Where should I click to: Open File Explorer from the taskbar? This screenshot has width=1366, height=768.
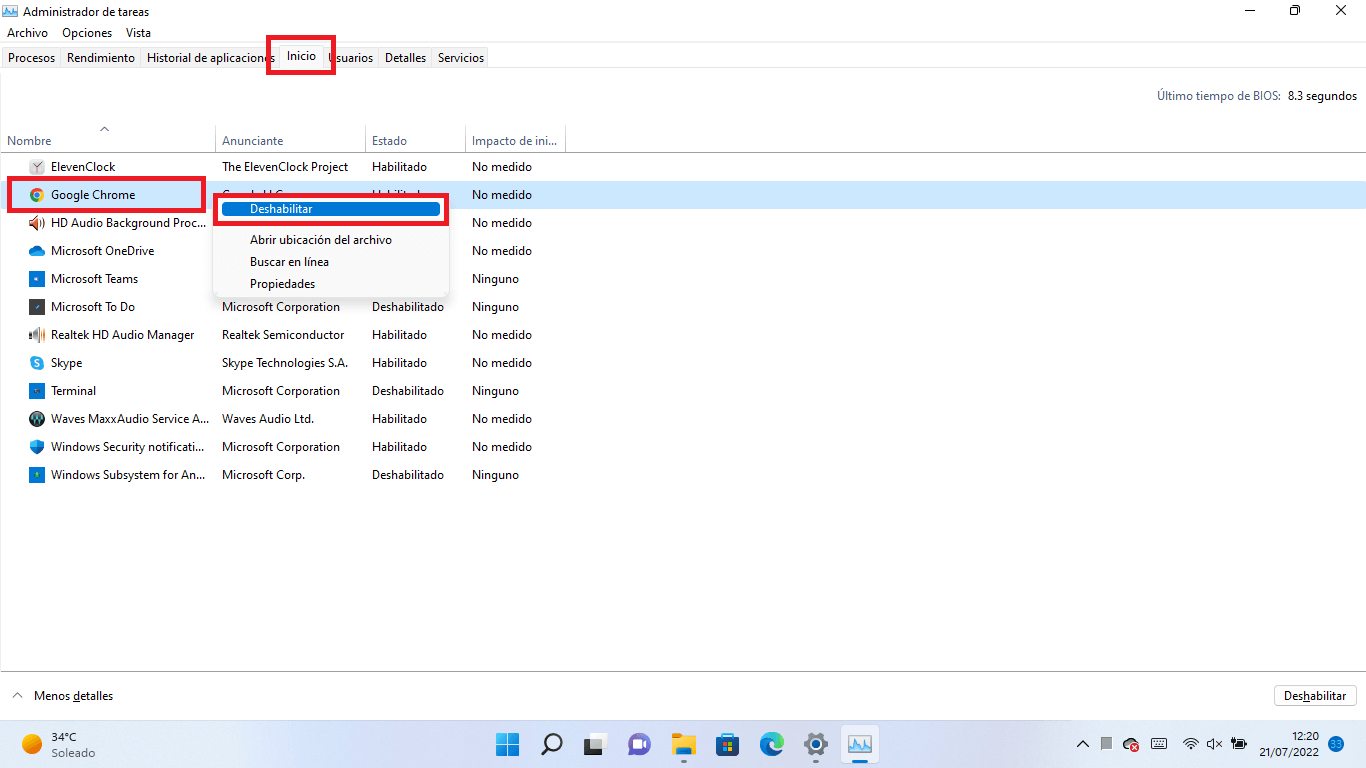click(683, 744)
